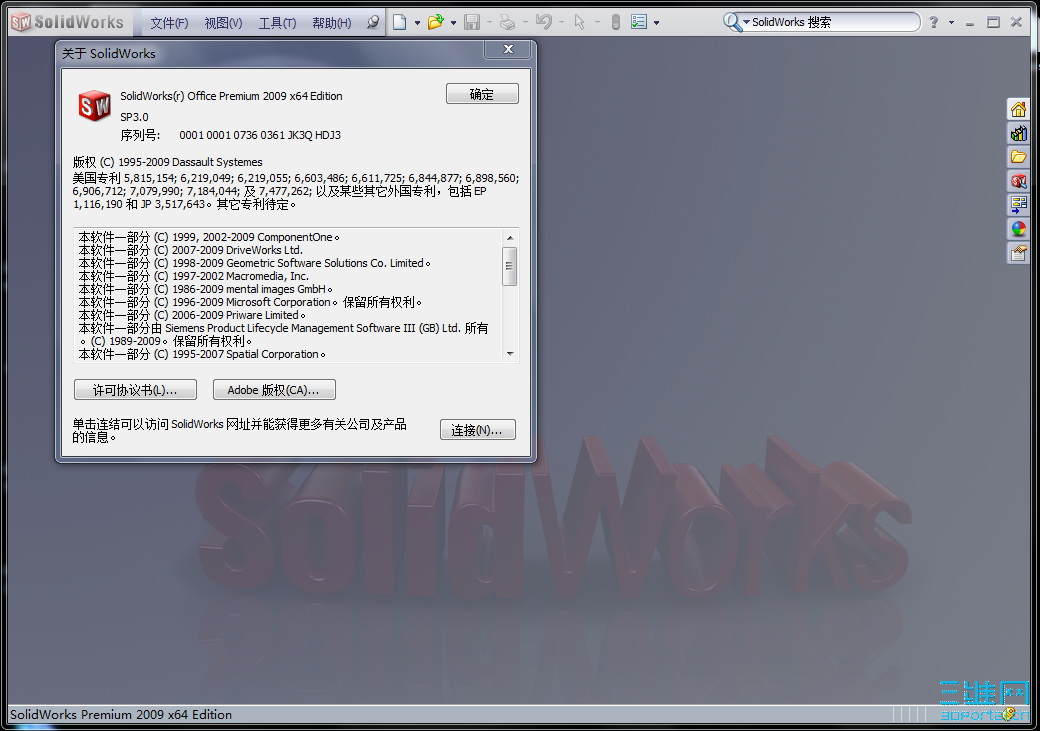Open a file with the Open folder icon

[435, 23]
